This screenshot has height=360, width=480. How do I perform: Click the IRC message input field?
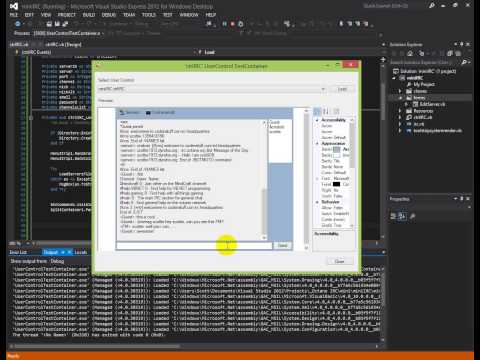click(194, 246)
